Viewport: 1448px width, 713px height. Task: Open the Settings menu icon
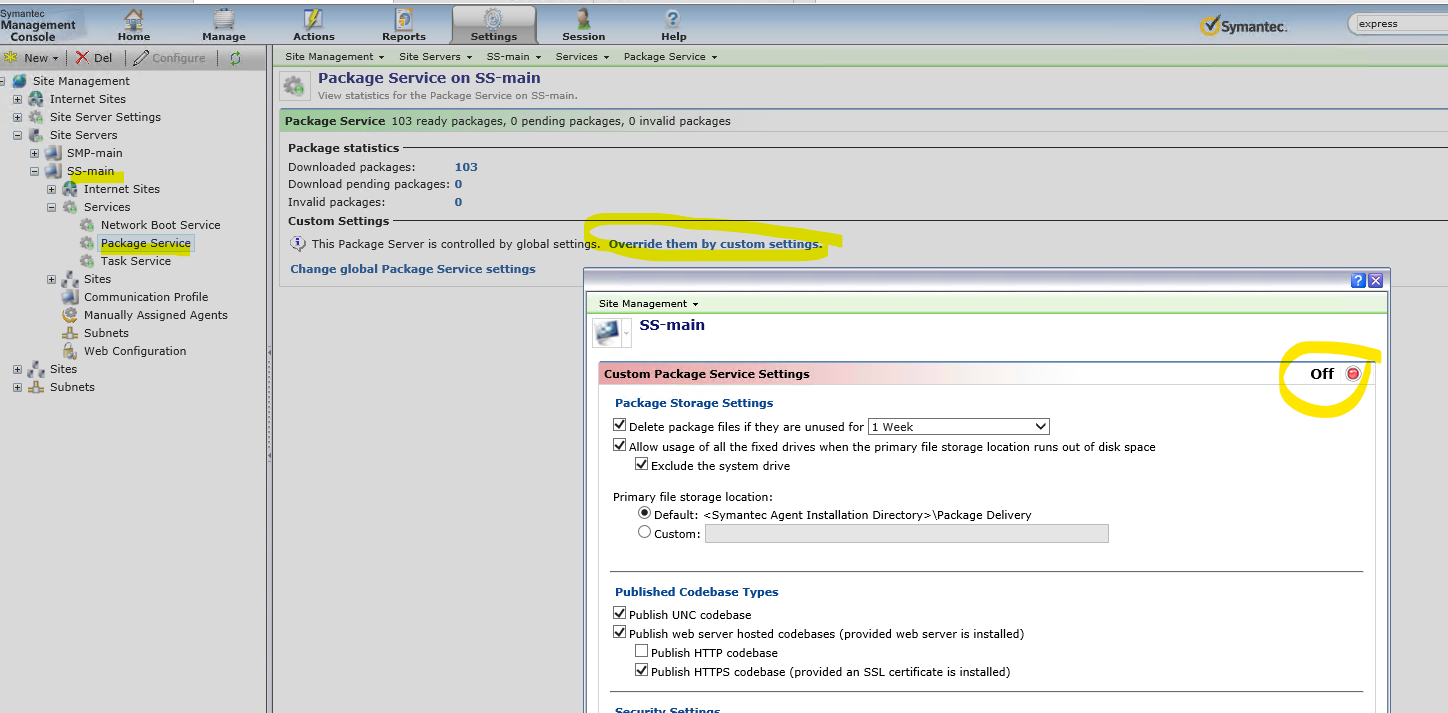[493, 19]
